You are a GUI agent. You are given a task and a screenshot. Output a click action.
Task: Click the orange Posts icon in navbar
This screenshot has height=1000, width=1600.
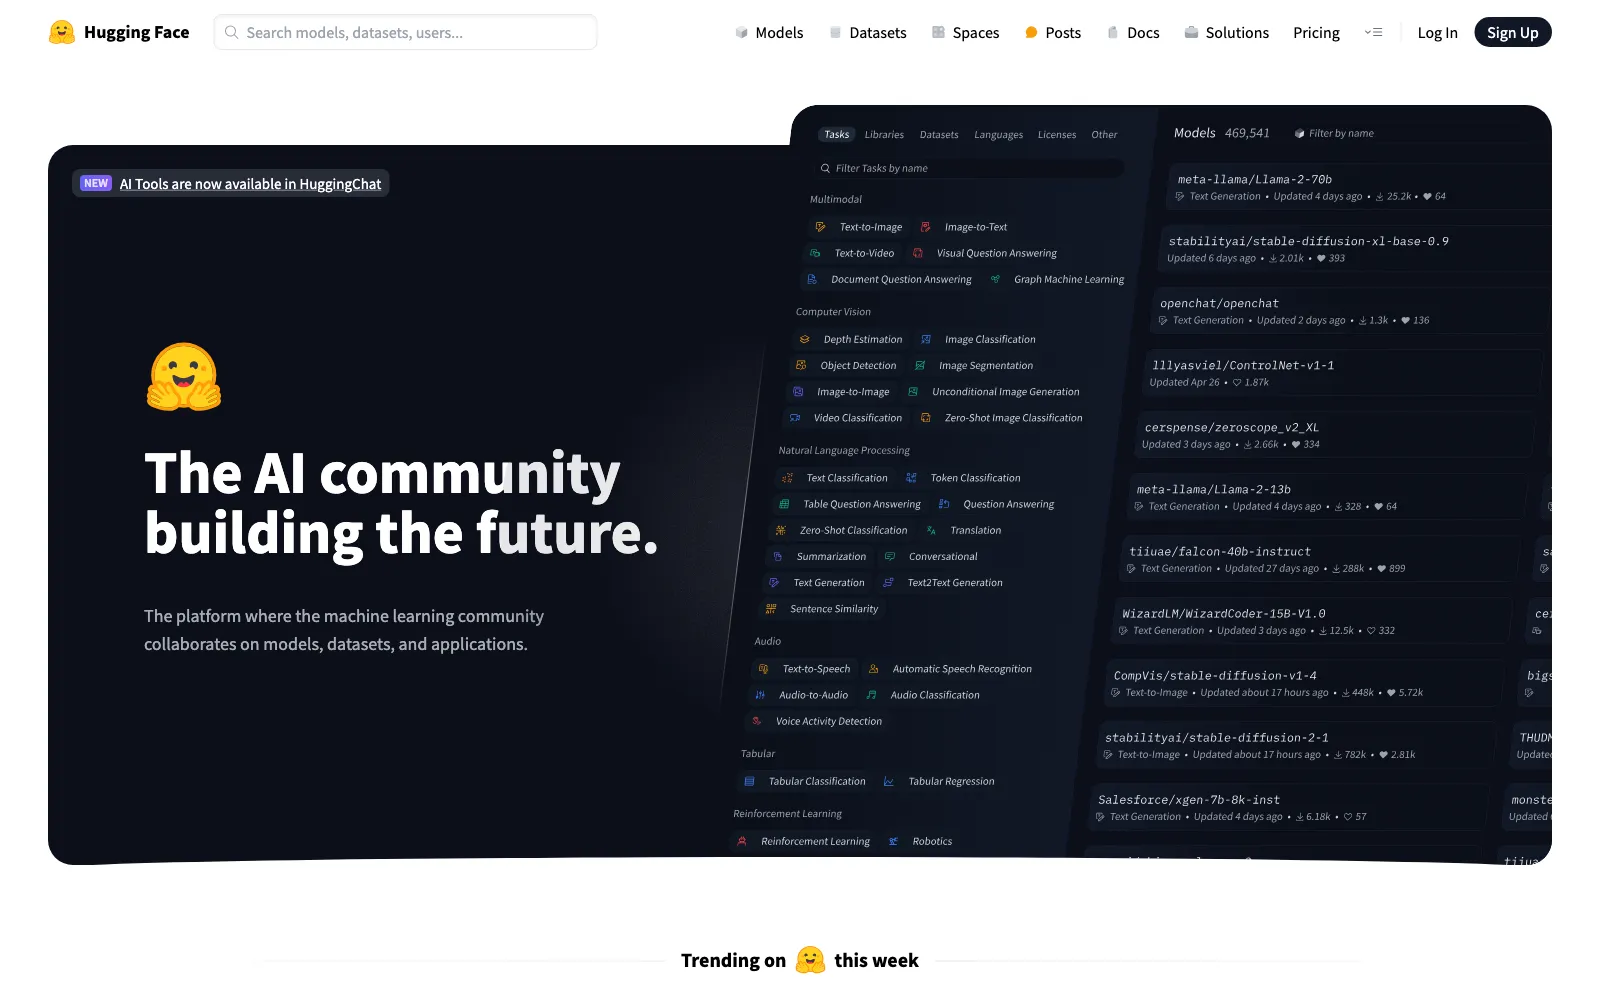click(x=1031, y=32)
